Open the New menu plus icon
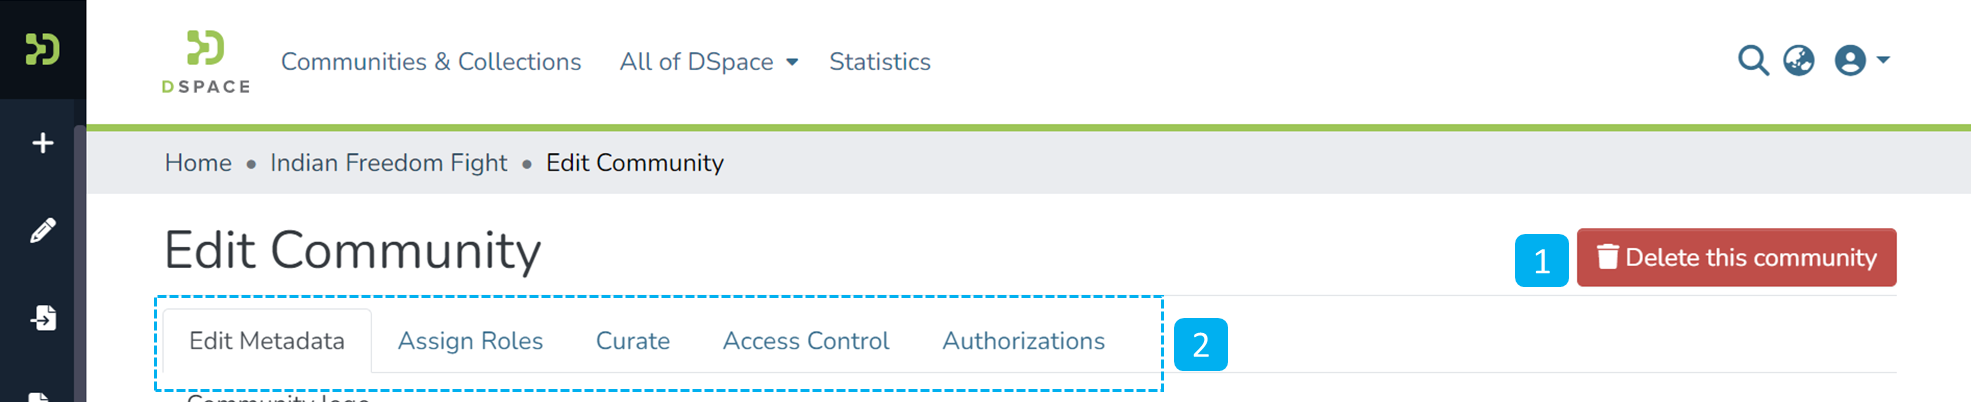 42,143
